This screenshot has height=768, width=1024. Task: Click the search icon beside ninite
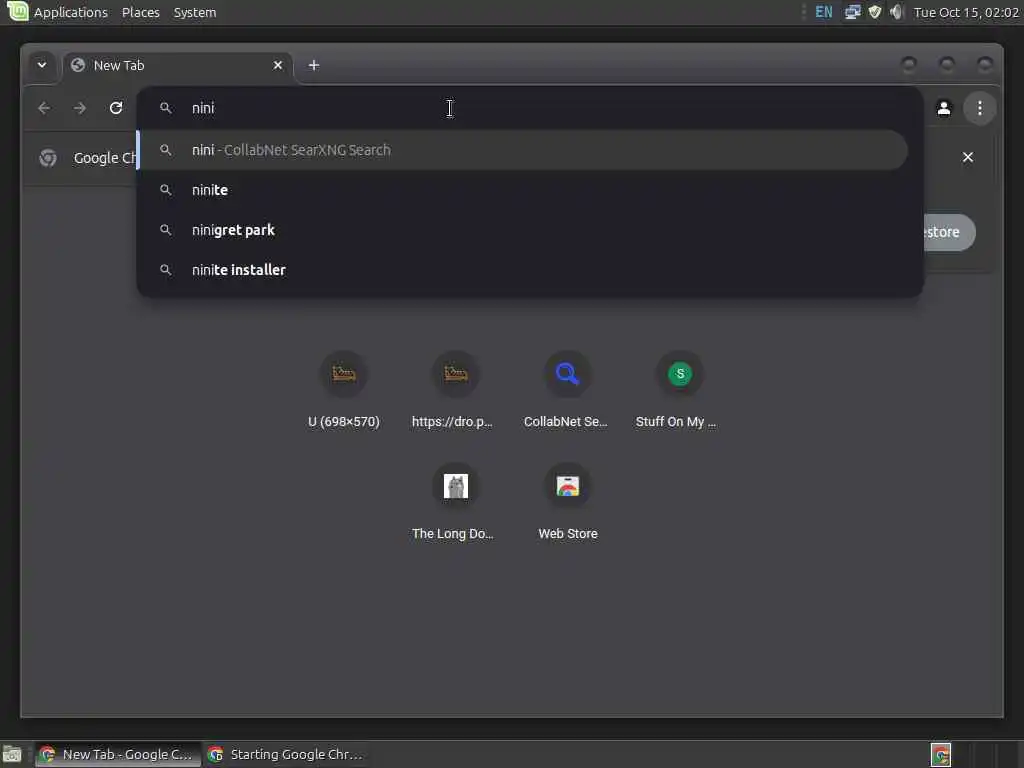pyautogui.click(x=166, y=190)
